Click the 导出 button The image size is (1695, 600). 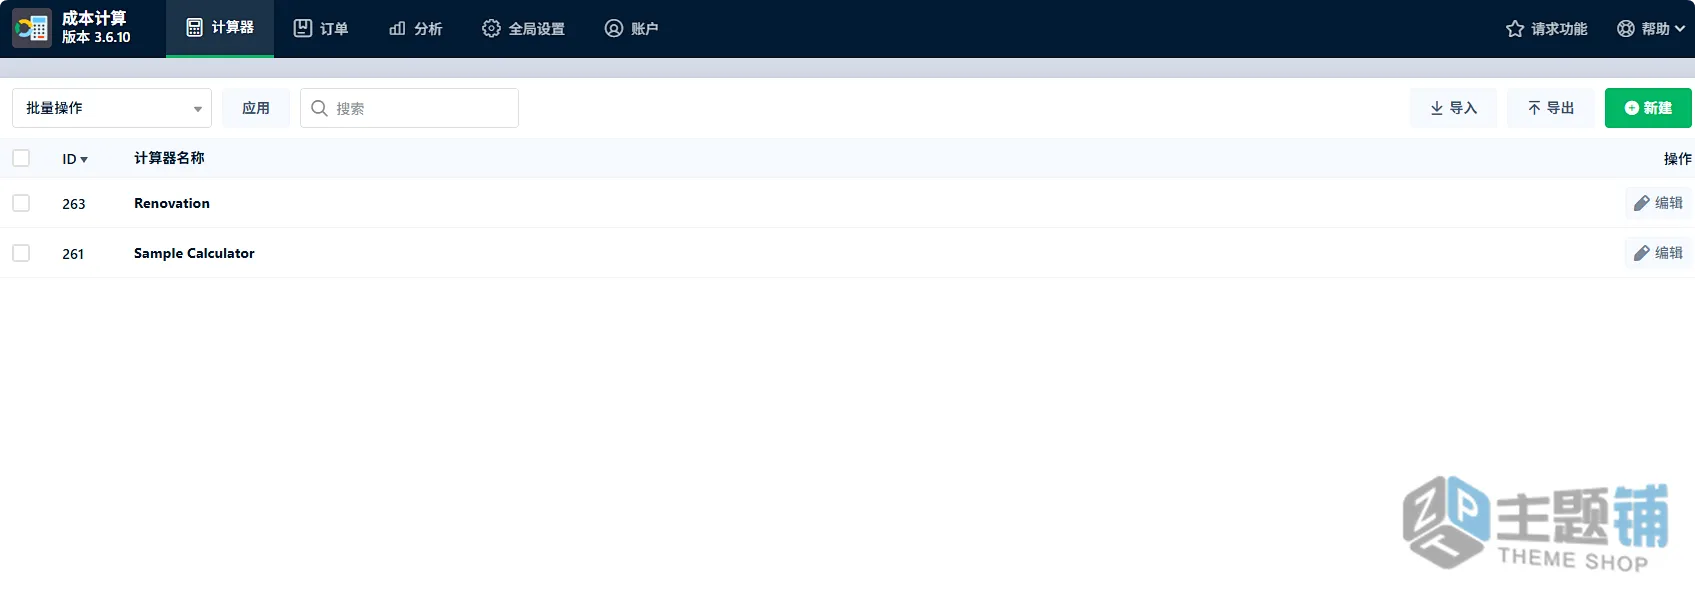[x=1551, y=108]
